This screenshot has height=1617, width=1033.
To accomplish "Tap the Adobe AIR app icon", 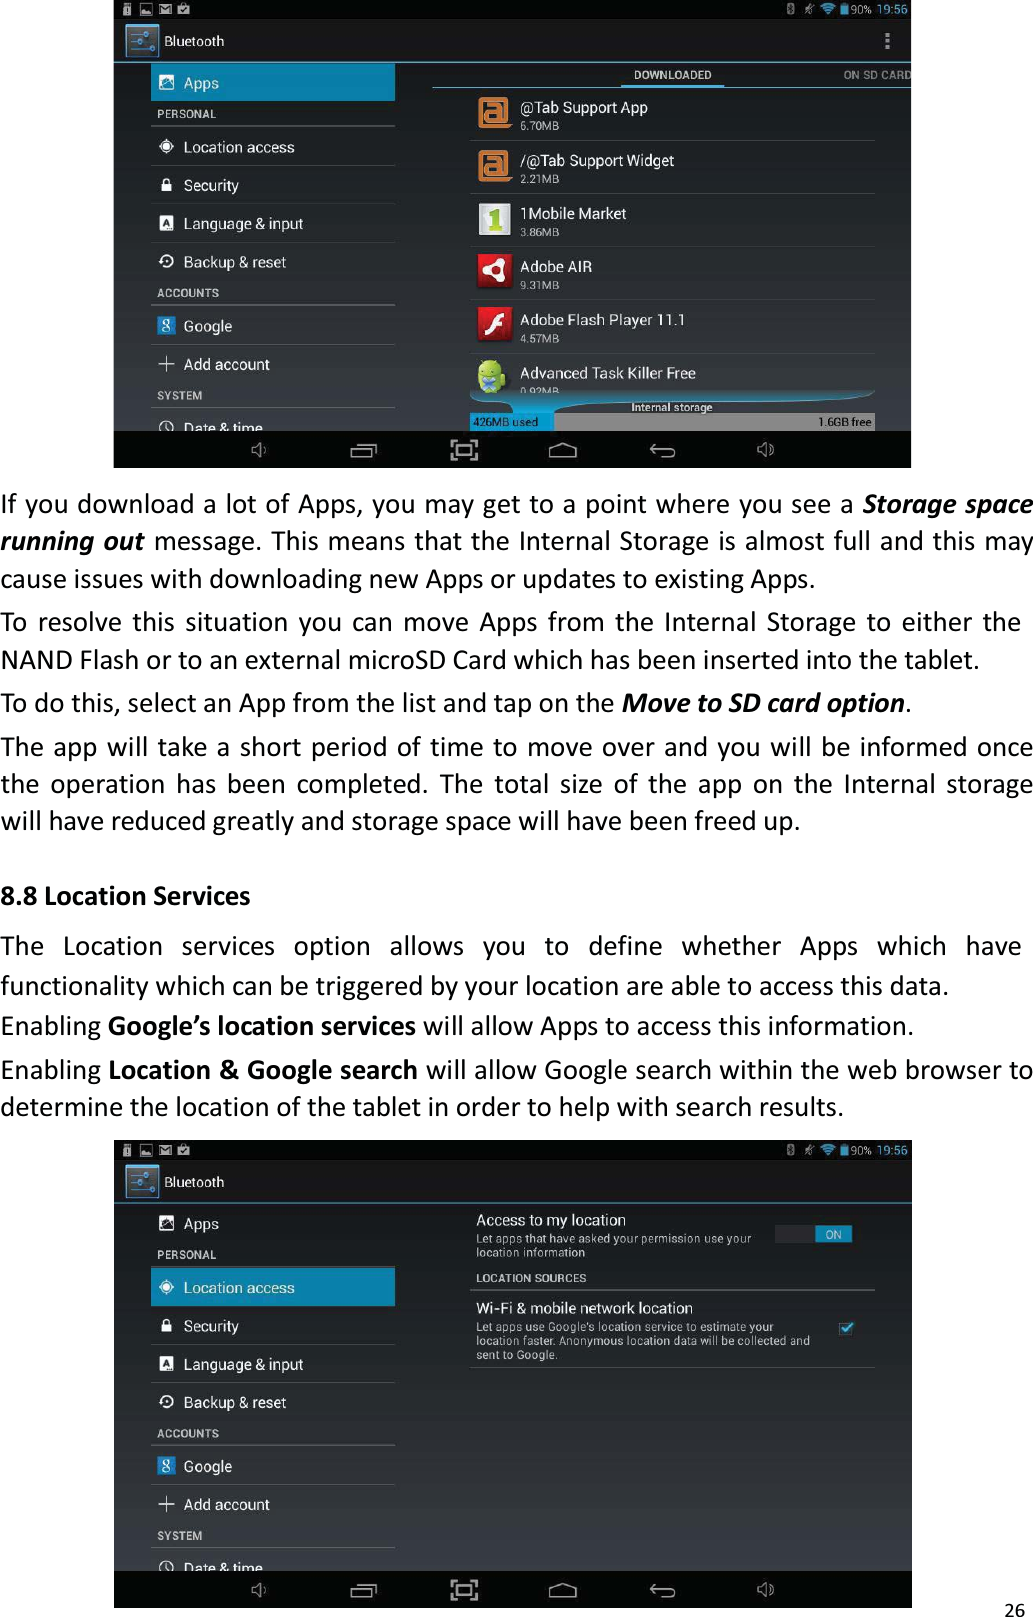I will (495, 271).
